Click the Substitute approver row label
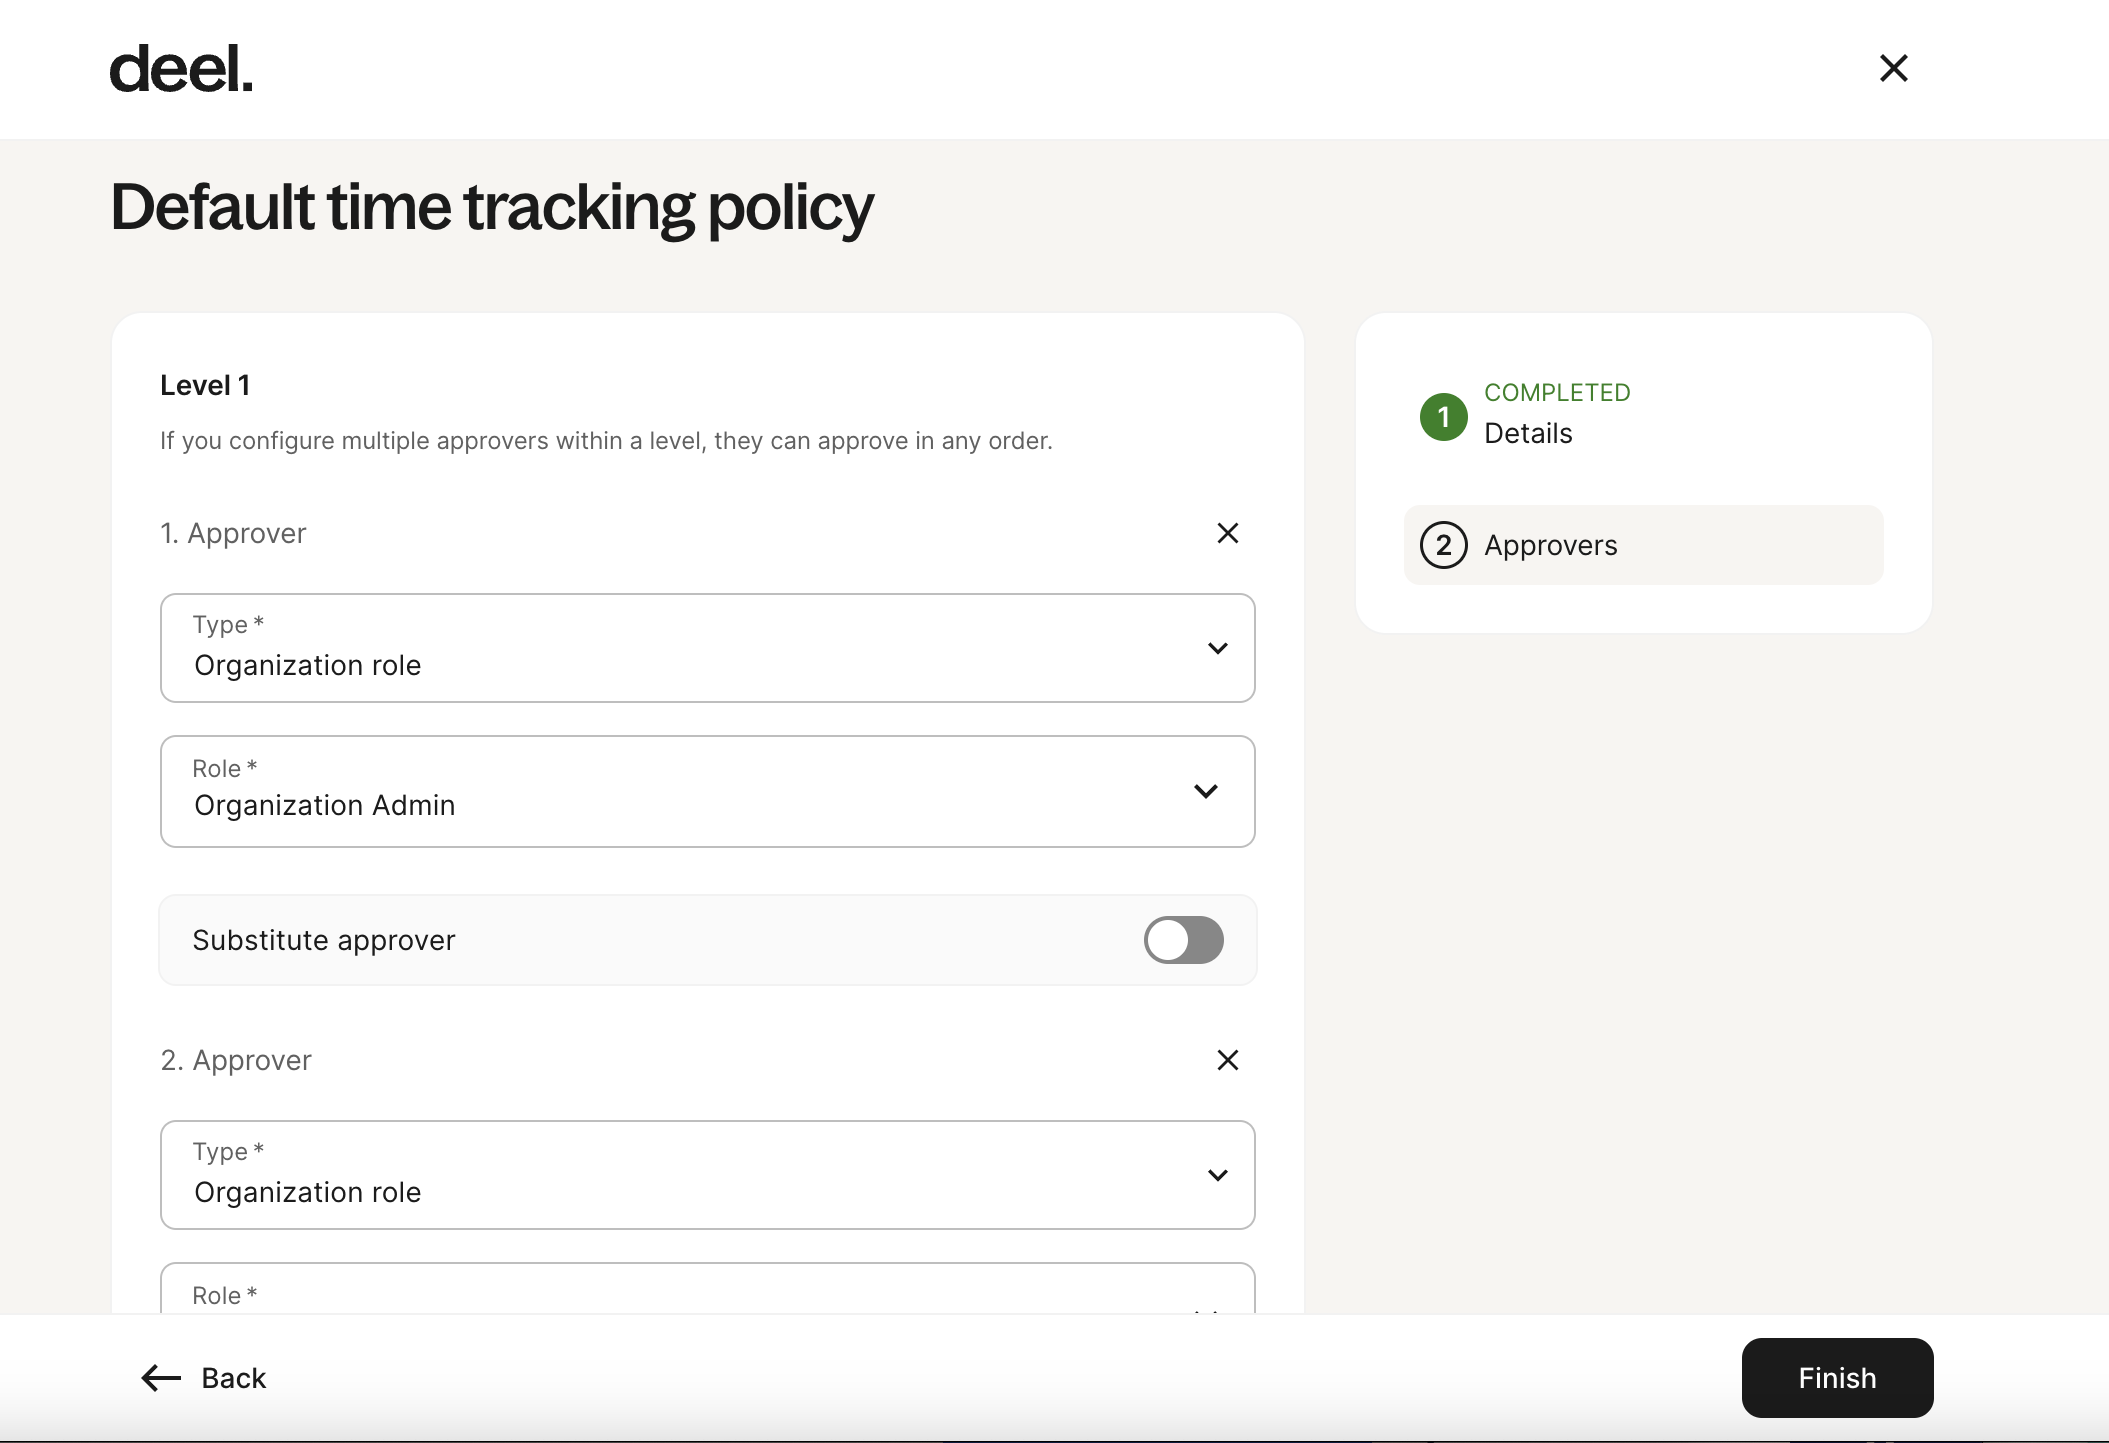2109x1443 pixels. (x=324, y=940)
